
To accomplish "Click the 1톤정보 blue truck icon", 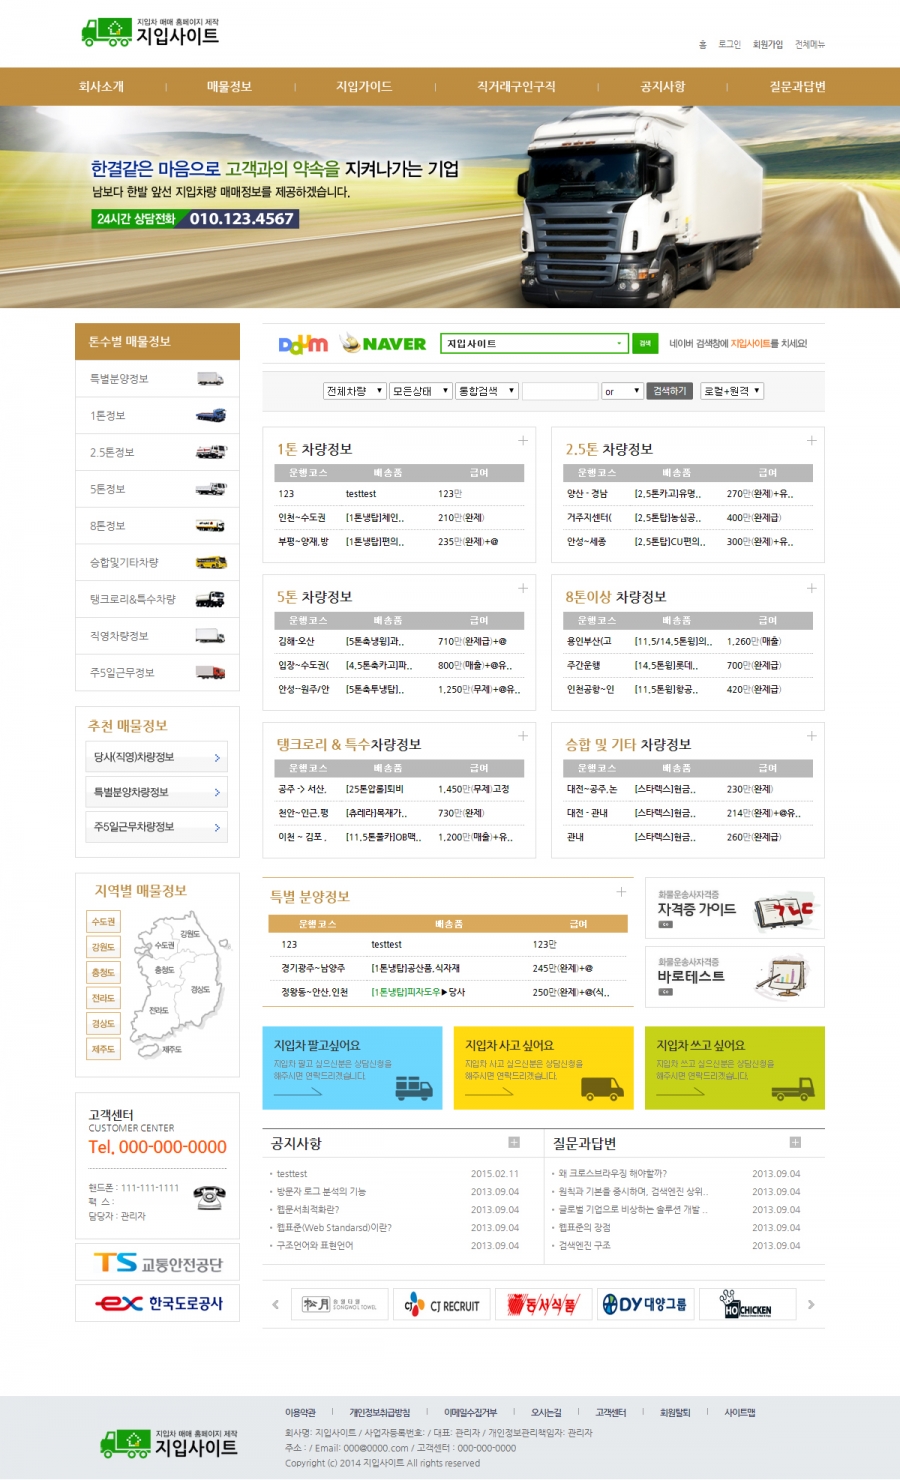I will point(210,415).
